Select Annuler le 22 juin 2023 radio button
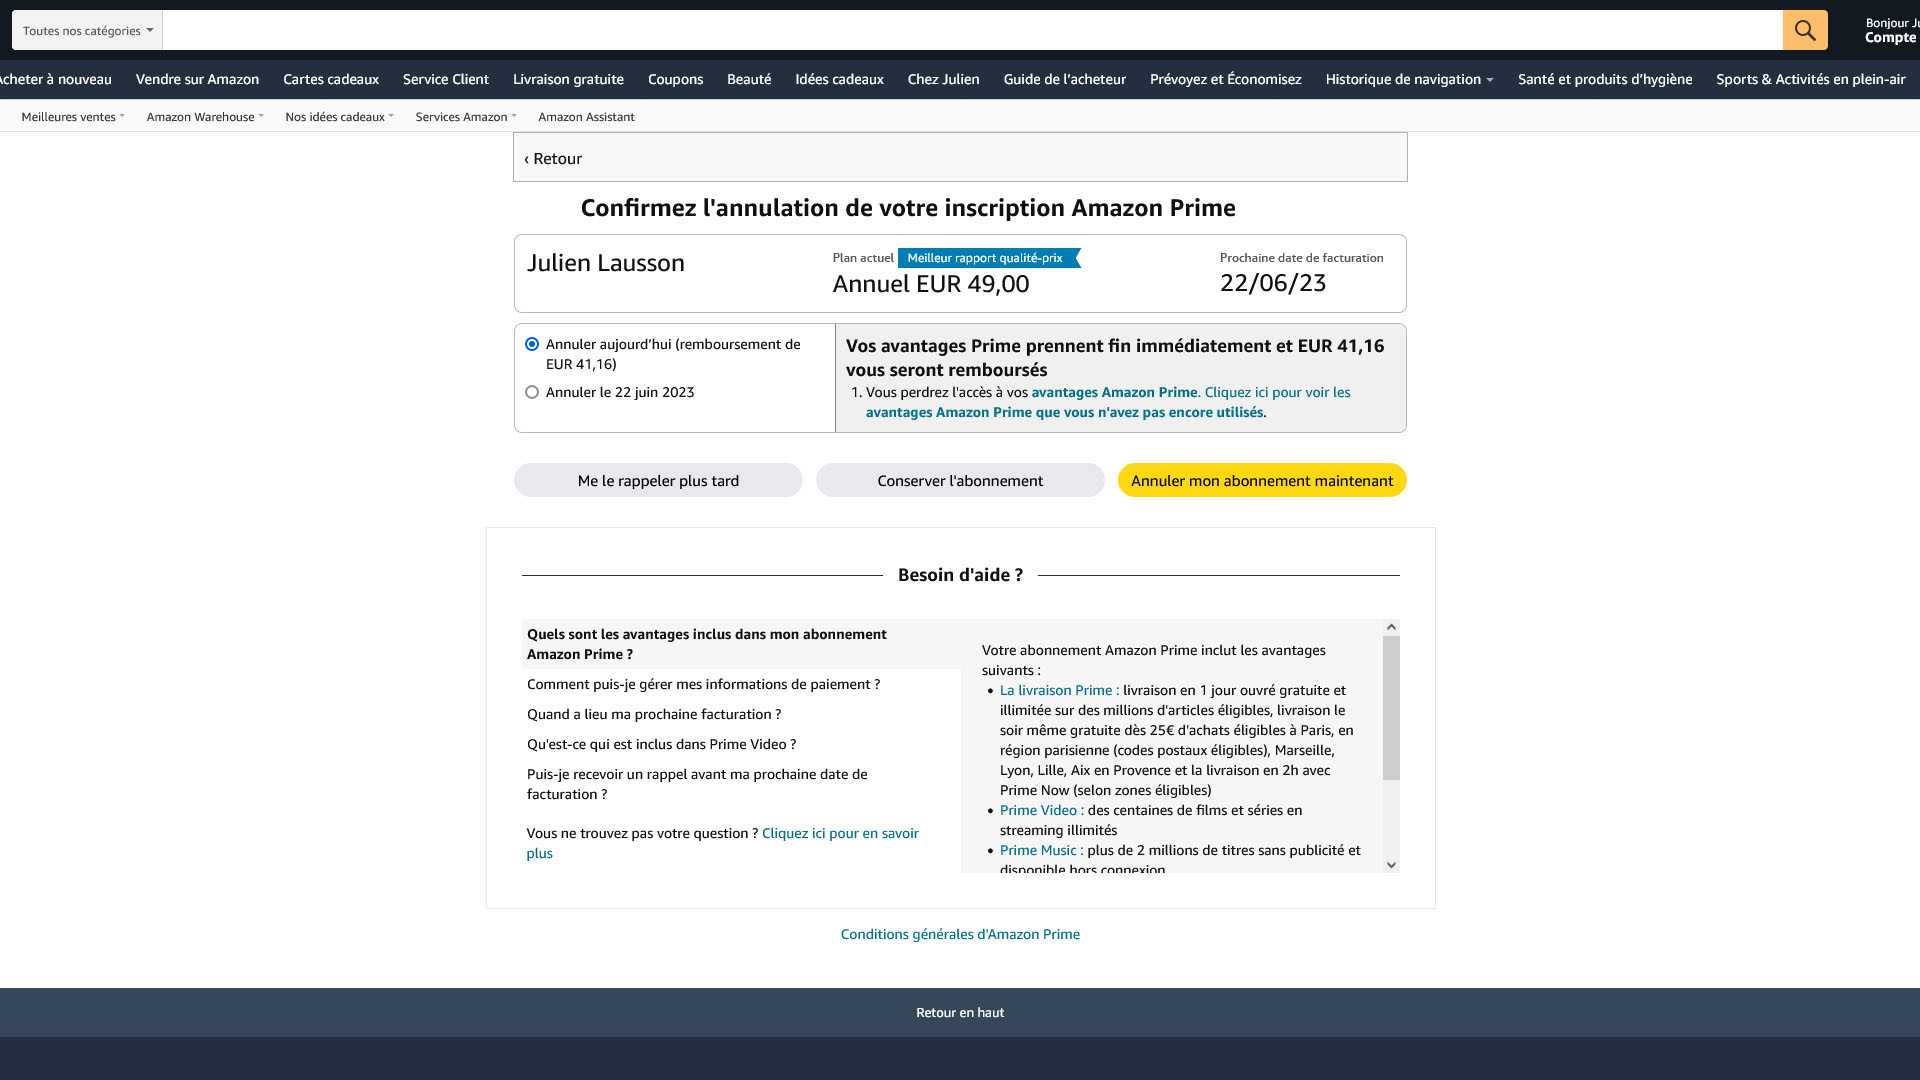The width and height of the screenshot is (1920, 1080). coord(531,392)
